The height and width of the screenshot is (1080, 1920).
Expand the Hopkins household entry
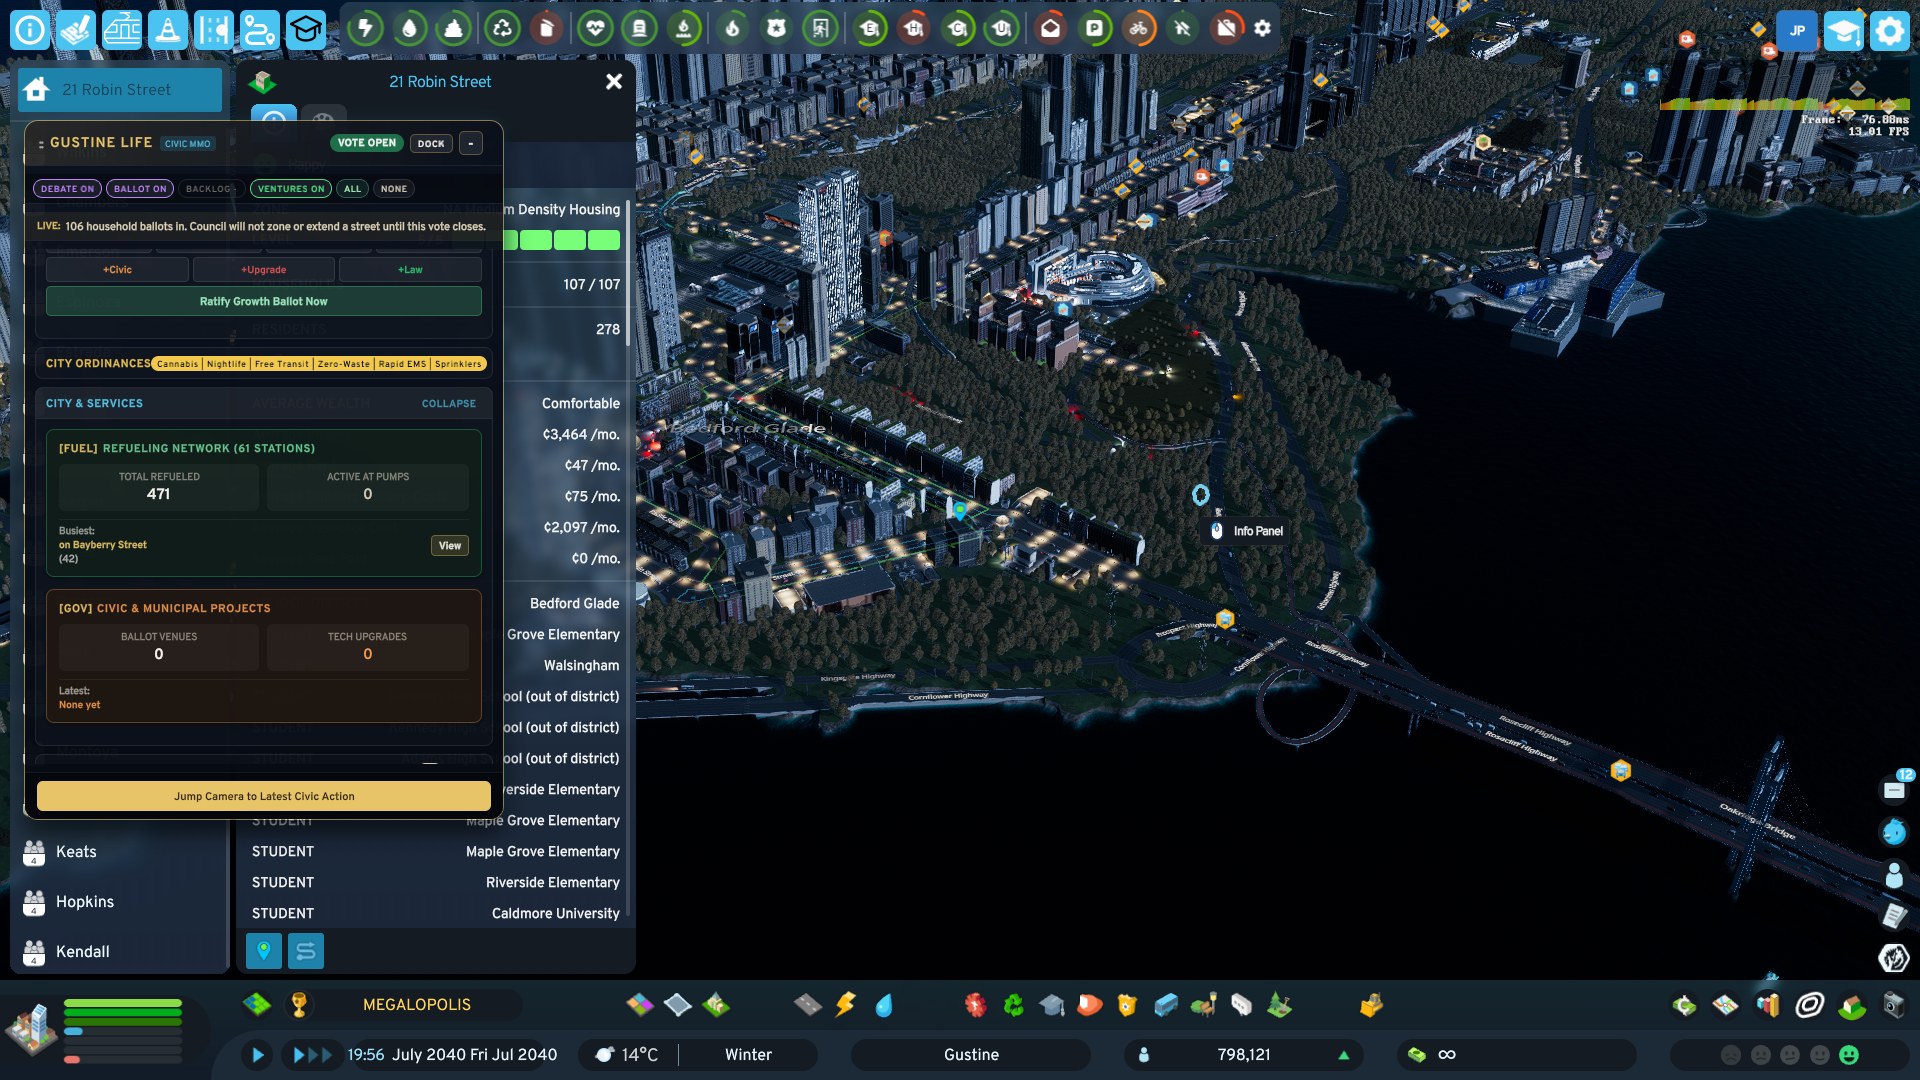point(120,902)
